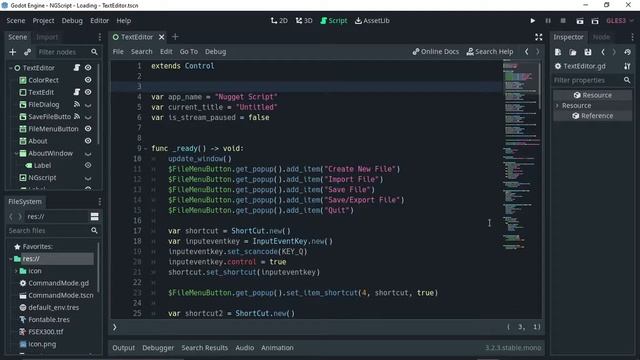The height and width of the screenshot is (360, 640).
Task: Switch to the Node tab
Action: [x=601, y=37]
